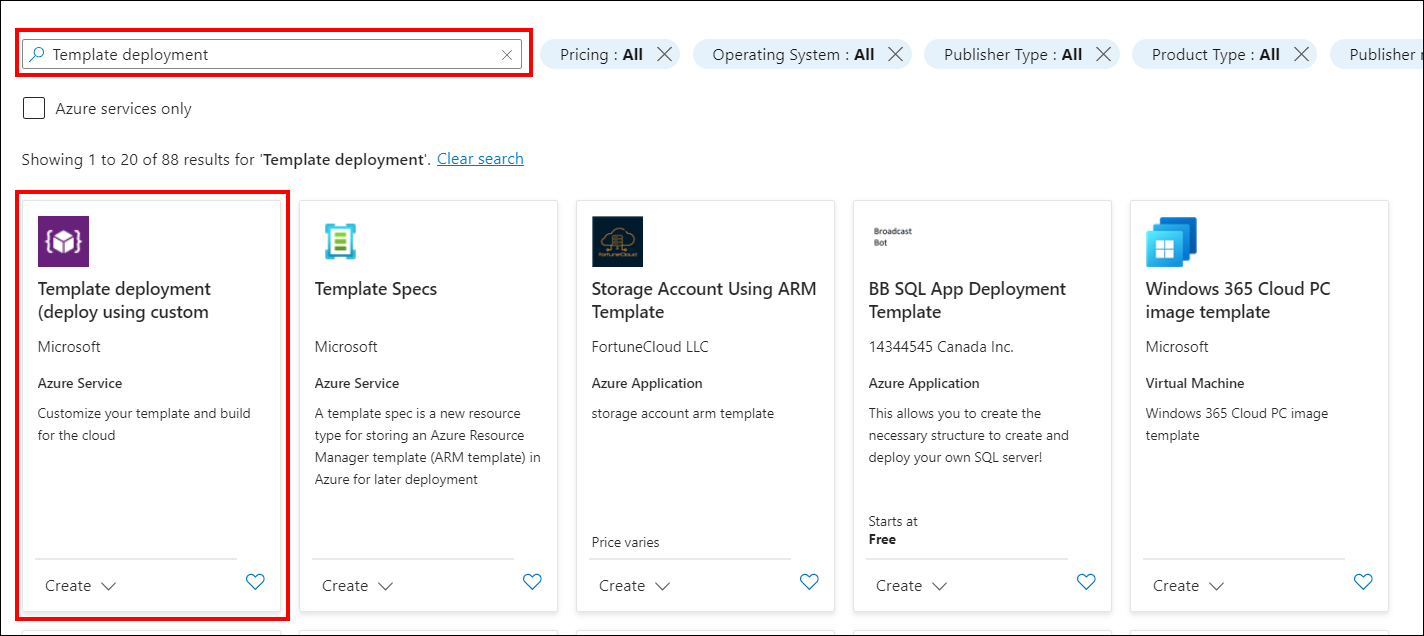Click inside the Template deployment search field
This screenshot has height=636, width=1424.
[270, 55]
